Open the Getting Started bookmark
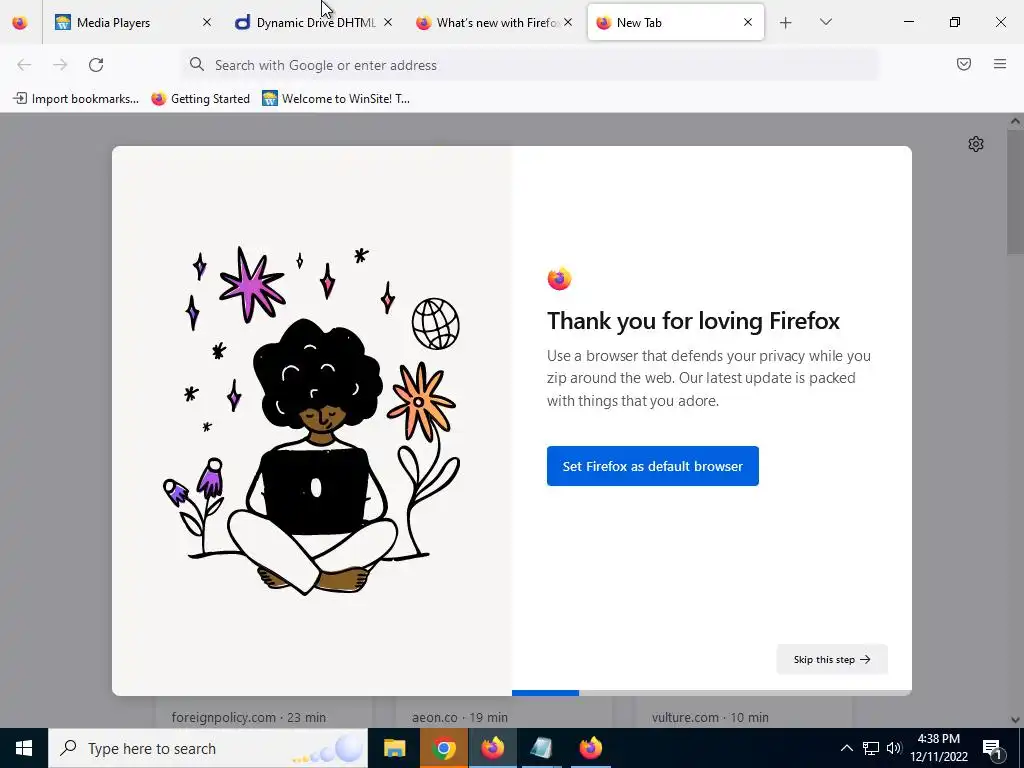This screenshot has height=768, width=1024. click(x=200, y=99)
